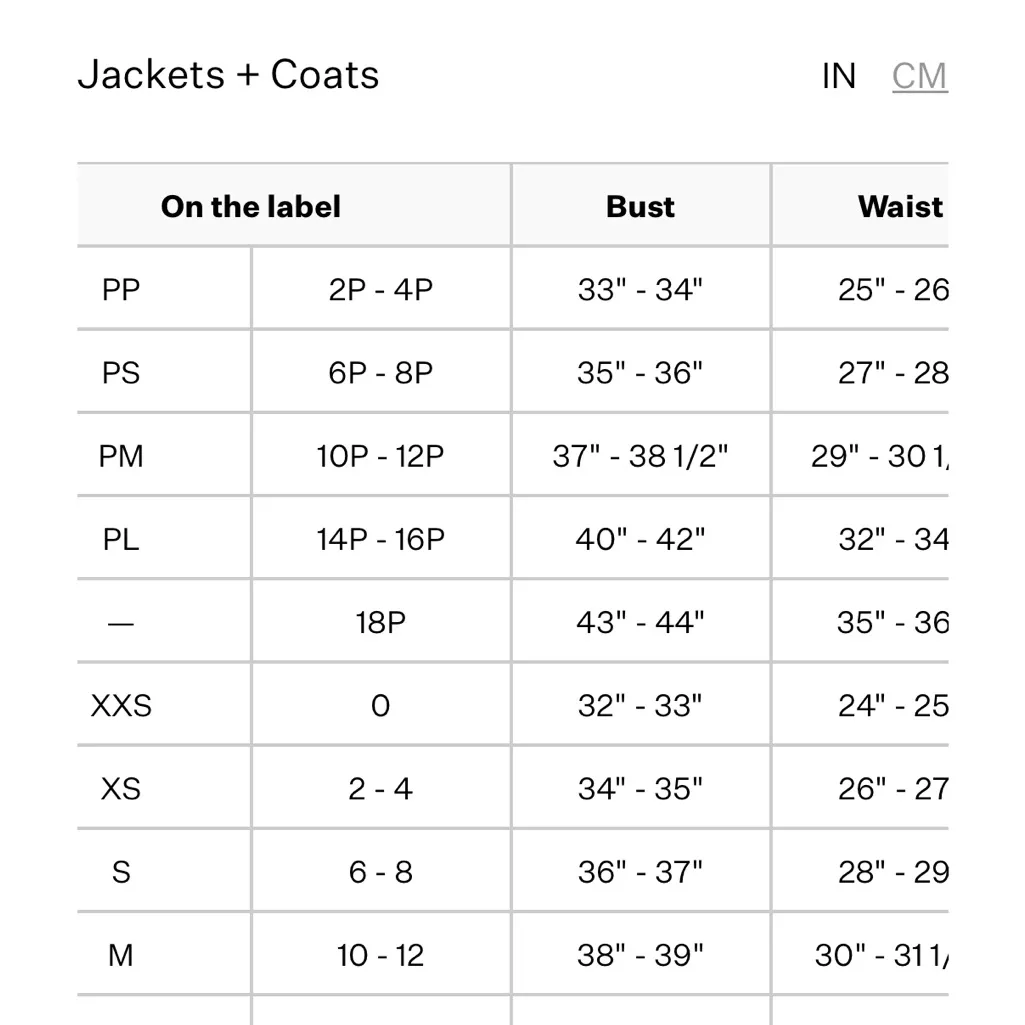1025x1025 pixels.
Task: Select the XS size row
Action: 121,788
